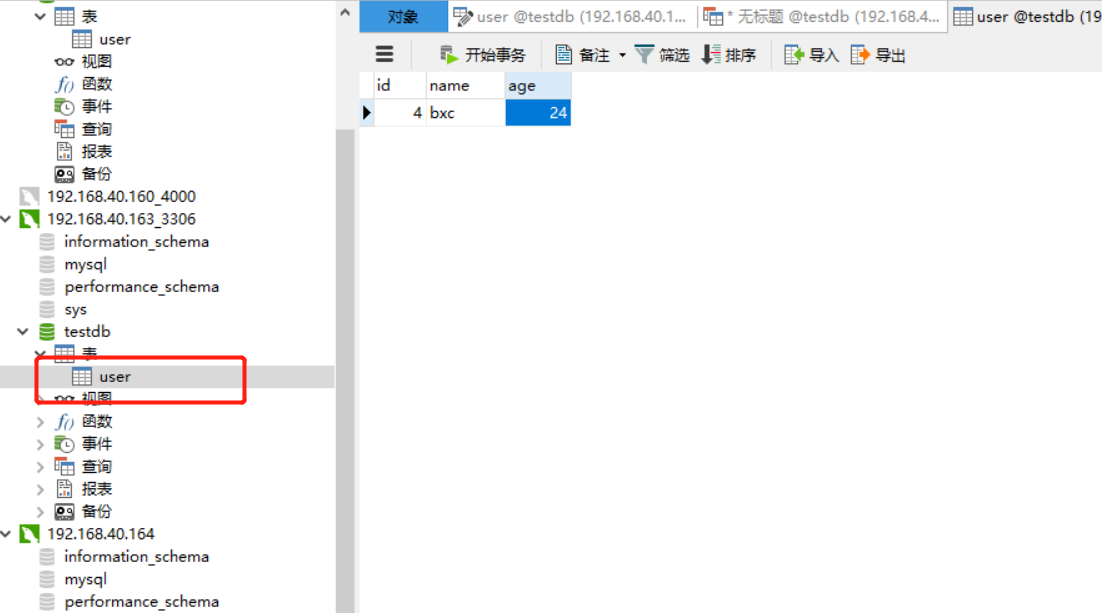The height and width of the screenshot is (613, 1102).
Task: Select the first 报表 (Reports) node
Action: coord(96,152)
